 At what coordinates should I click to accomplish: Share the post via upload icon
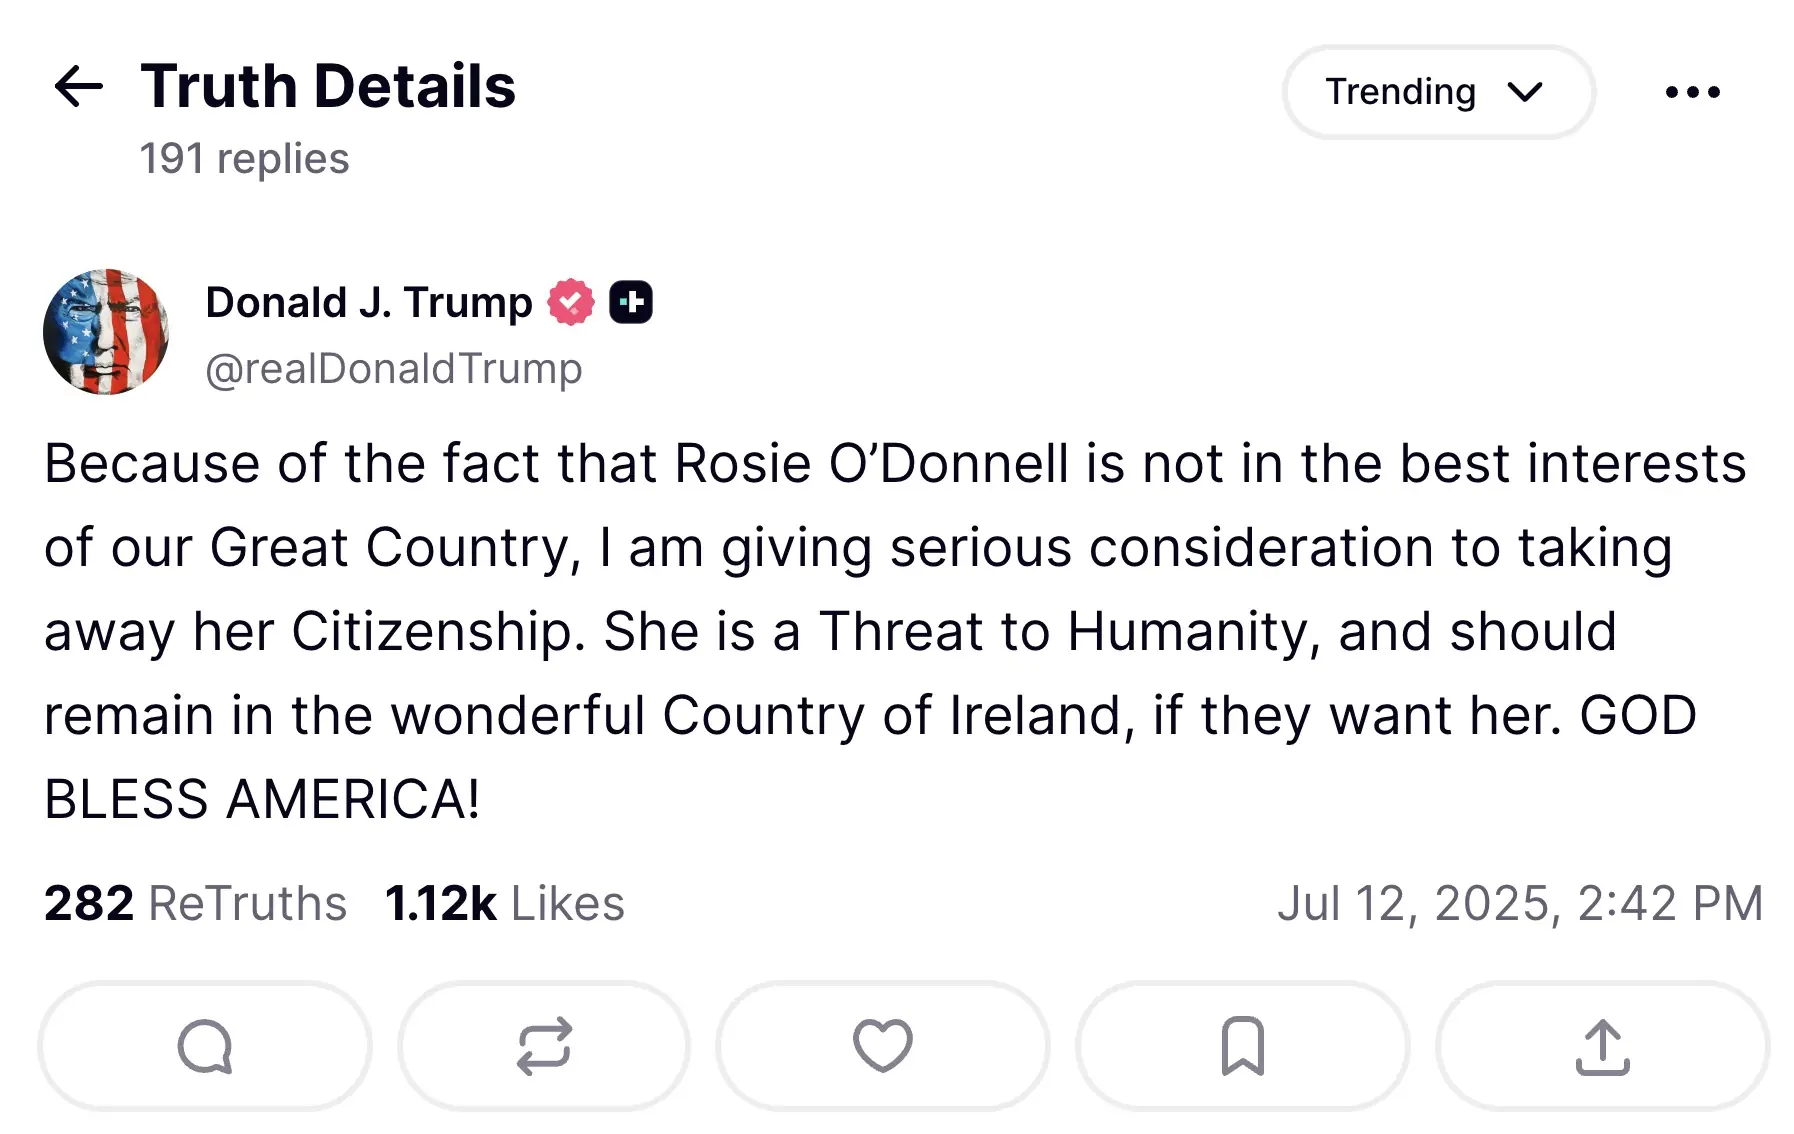1602,1046
